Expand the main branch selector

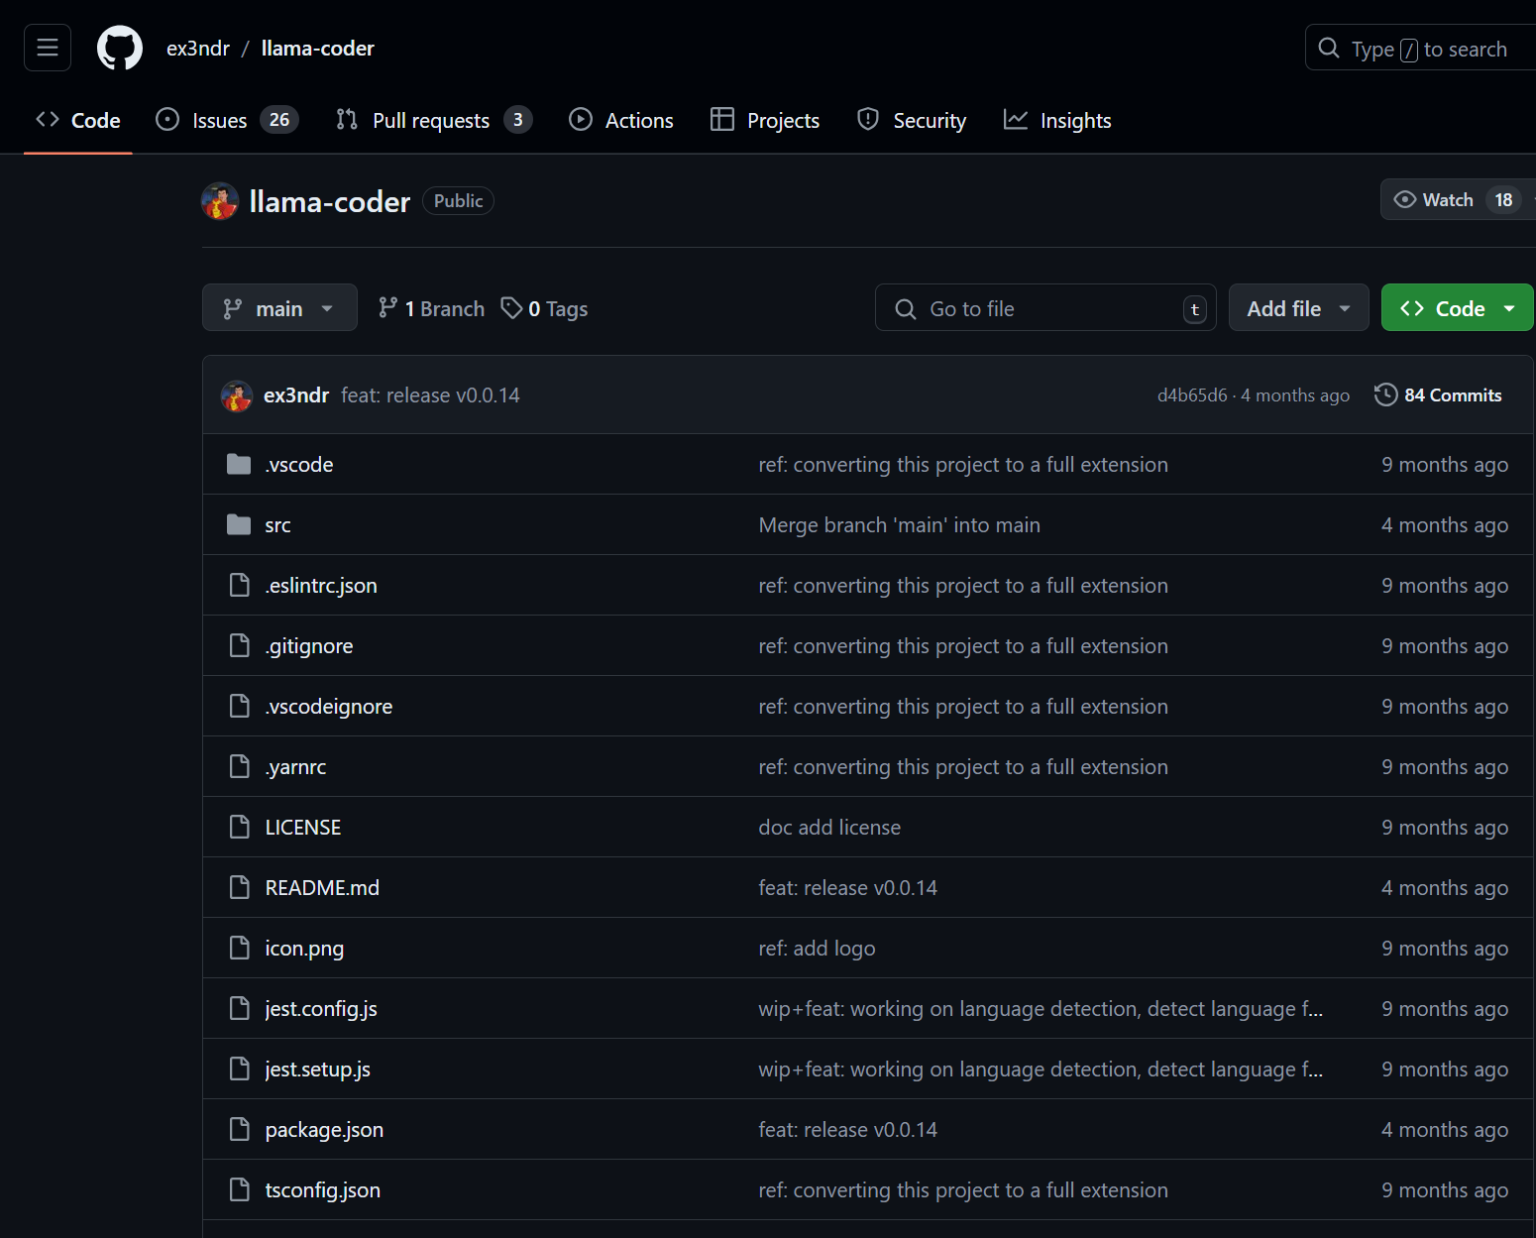click(x=279, y=308)
